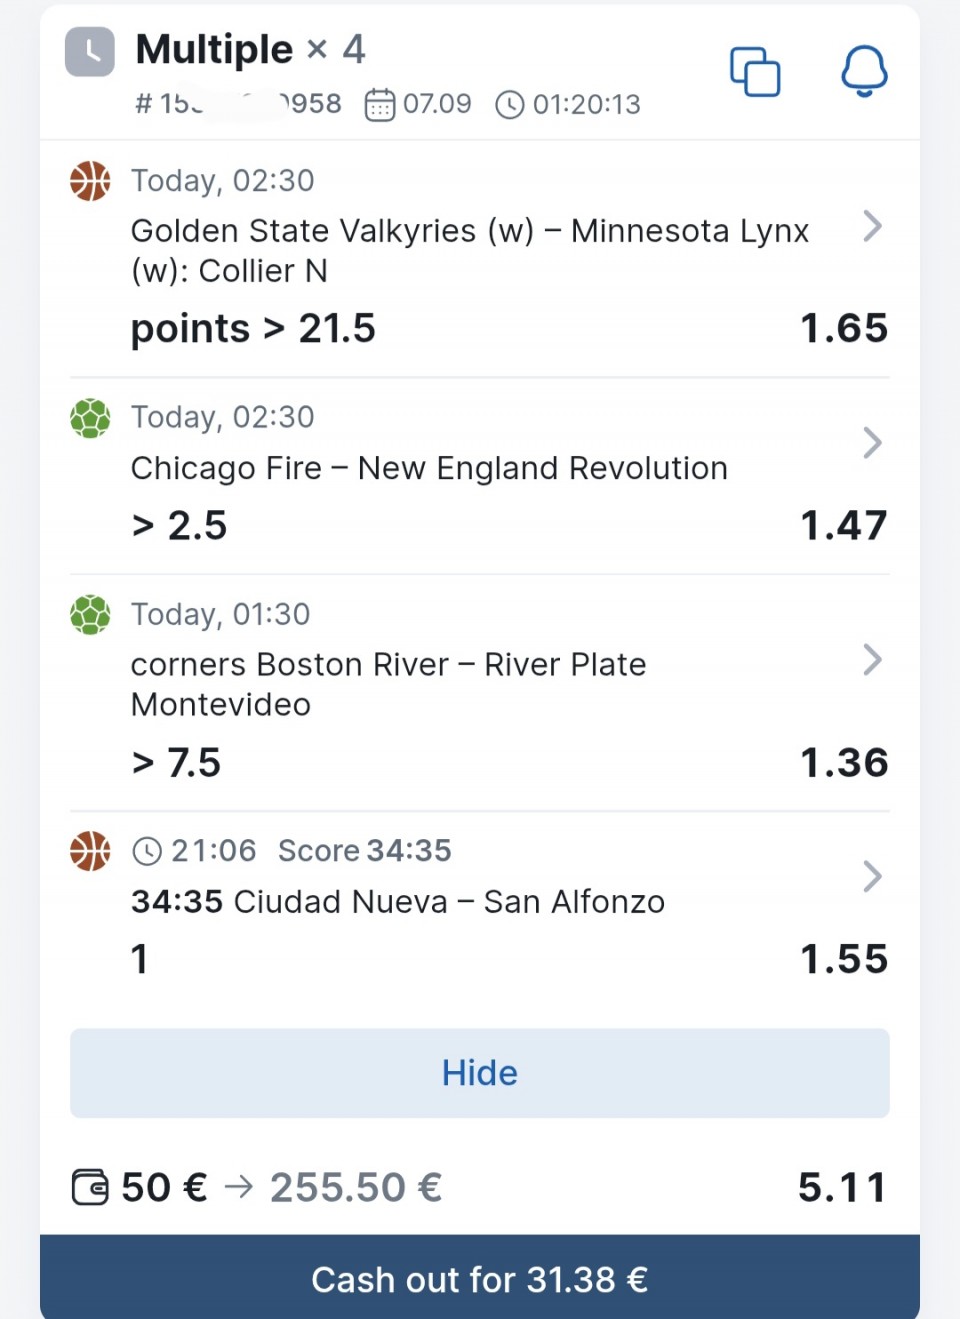The height and width of the screenshot is (1319, 960).
Task: Copy the bet slip with duplicate icon
Action: point(755,72)
